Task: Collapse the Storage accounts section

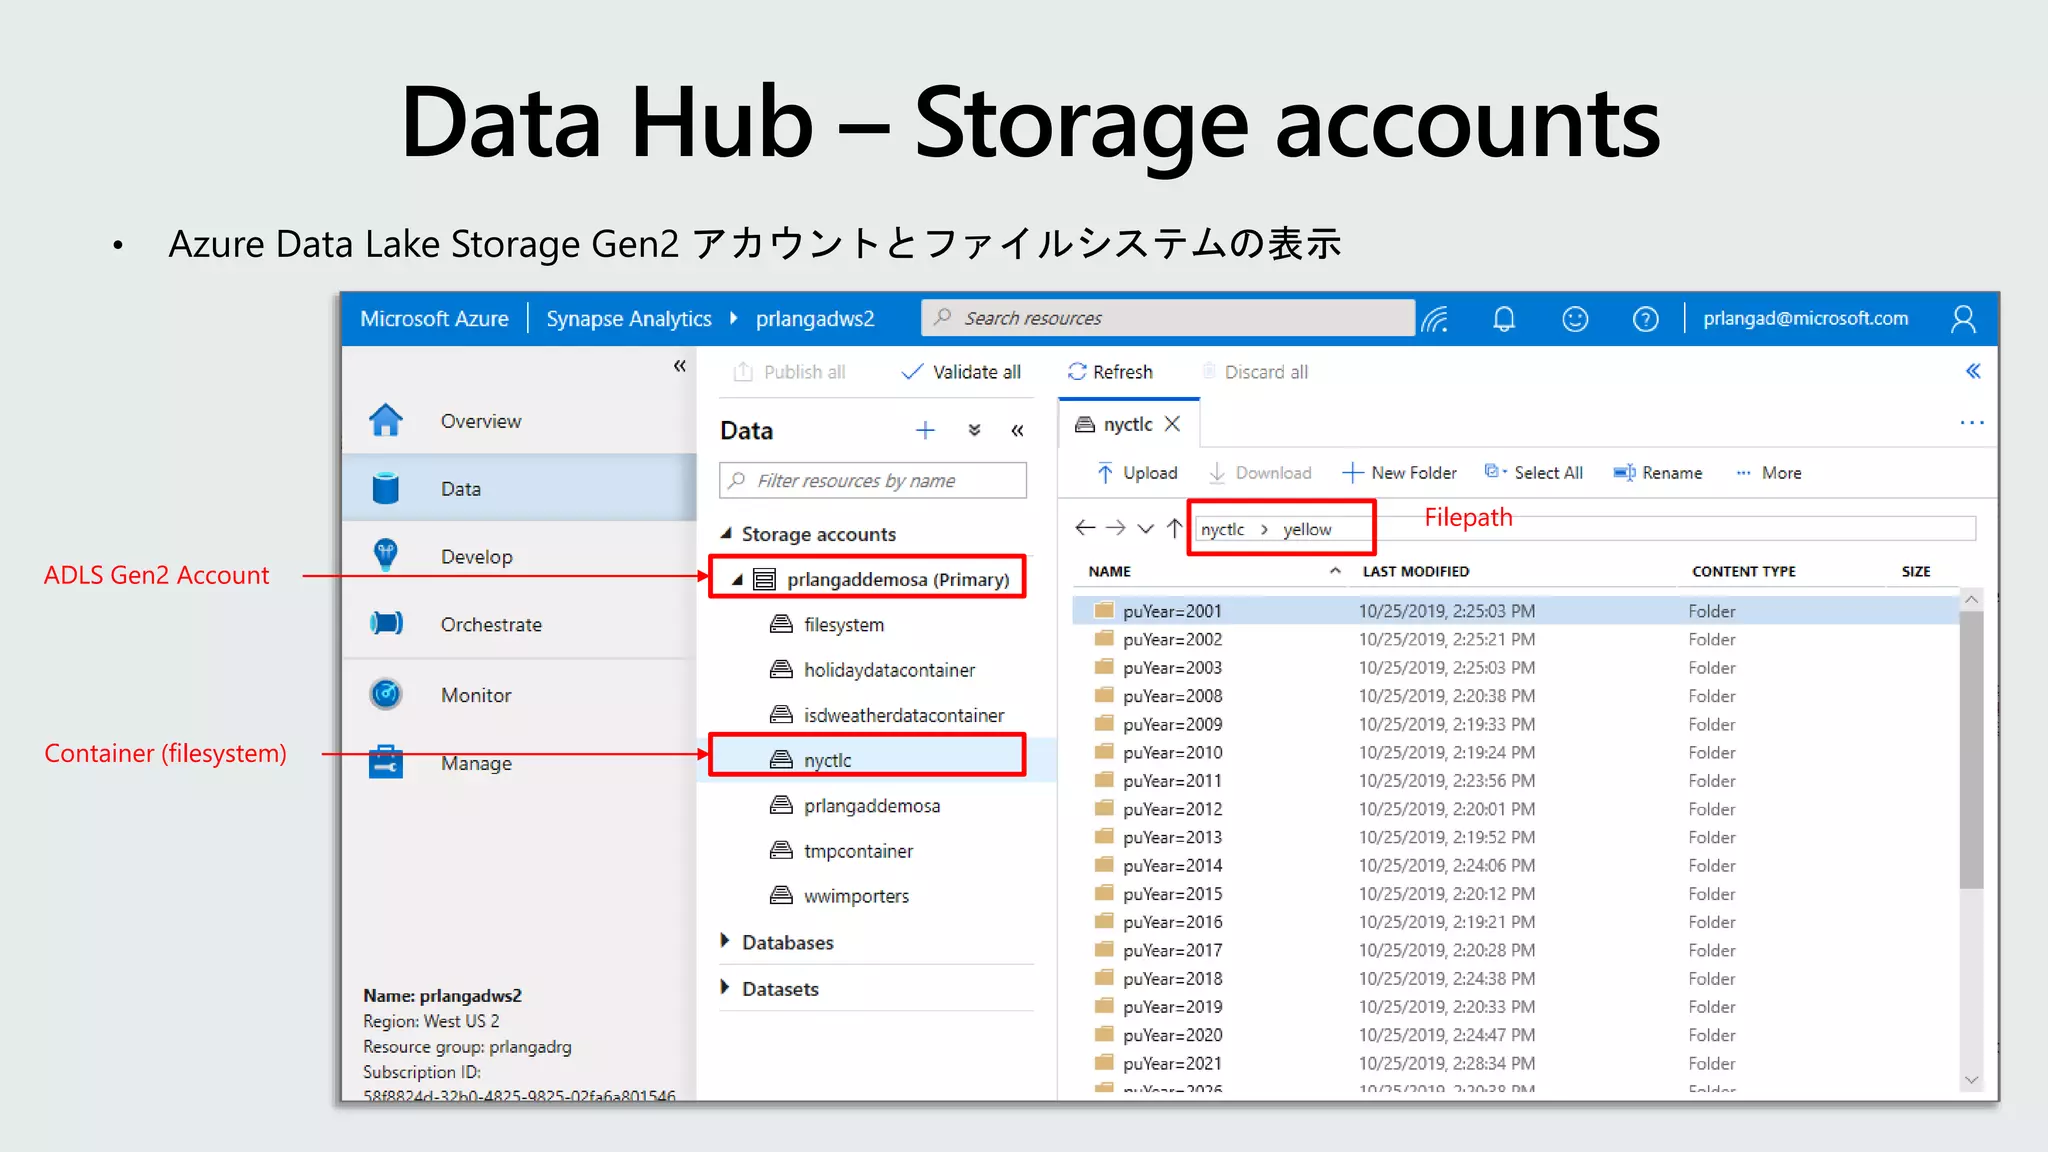Action: pyautogui.click(x=726, y=533)
